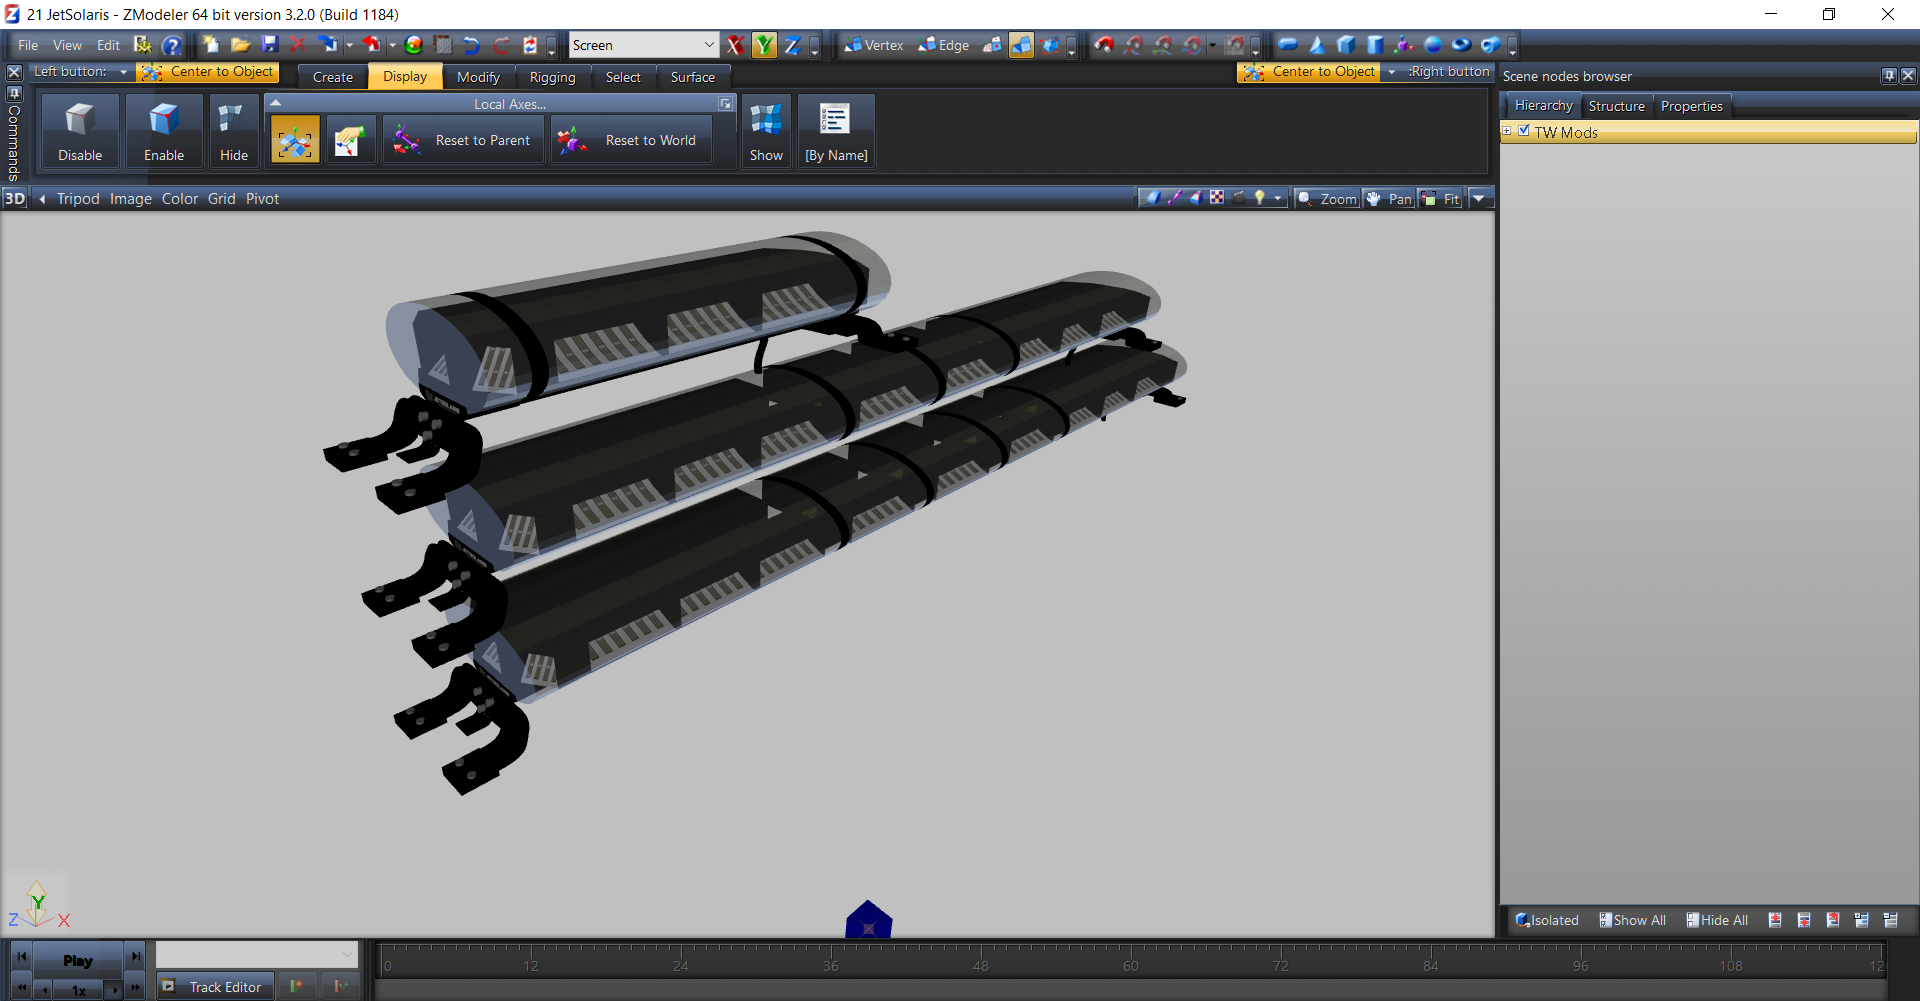The image size is (1920, 1001).
Task: Select the cone primitive icon
Action: click(1317, 45)
